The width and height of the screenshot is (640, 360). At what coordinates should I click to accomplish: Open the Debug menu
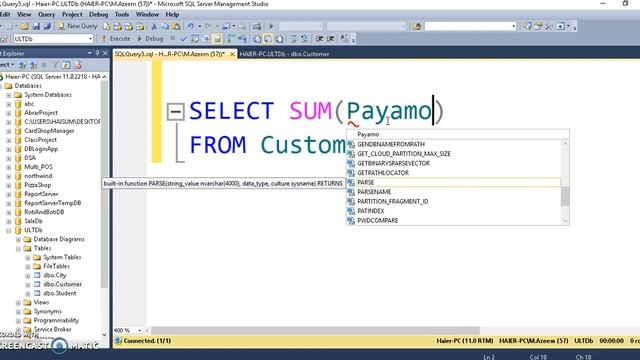click(x=98, y=14)
